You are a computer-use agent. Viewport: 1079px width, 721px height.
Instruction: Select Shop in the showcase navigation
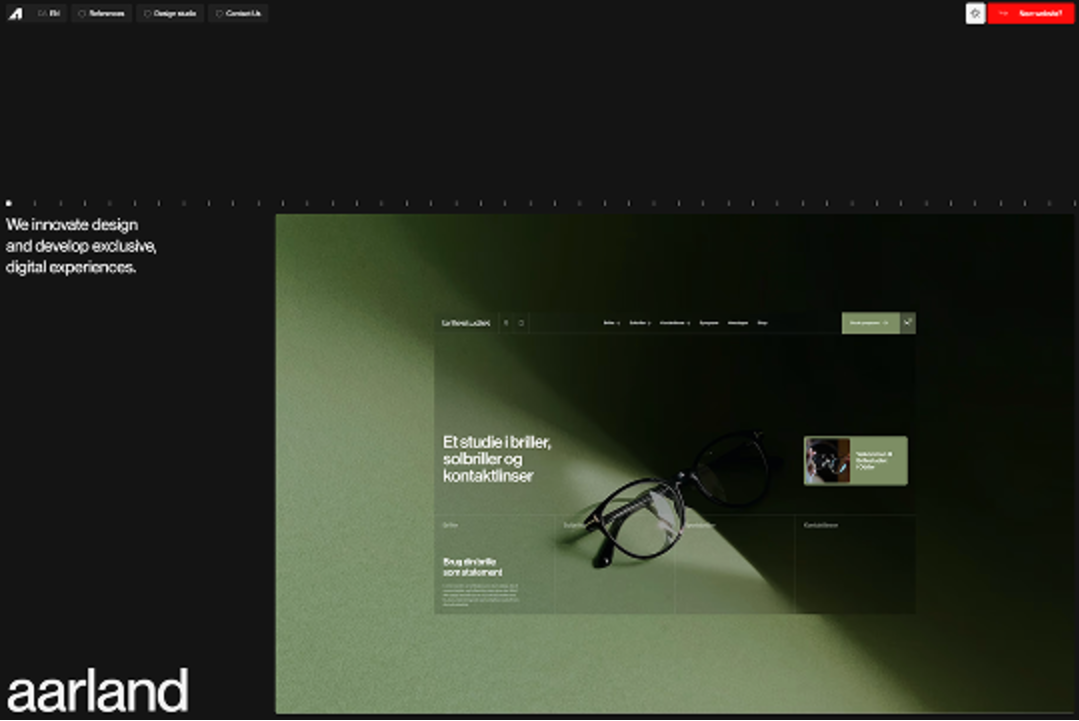(761, 323)
